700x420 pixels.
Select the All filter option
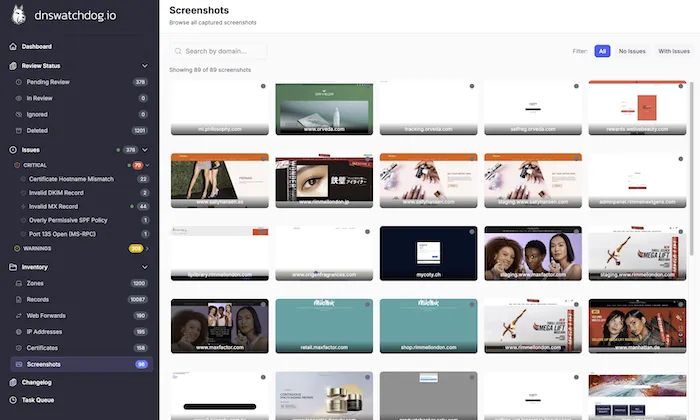[602, 51]
